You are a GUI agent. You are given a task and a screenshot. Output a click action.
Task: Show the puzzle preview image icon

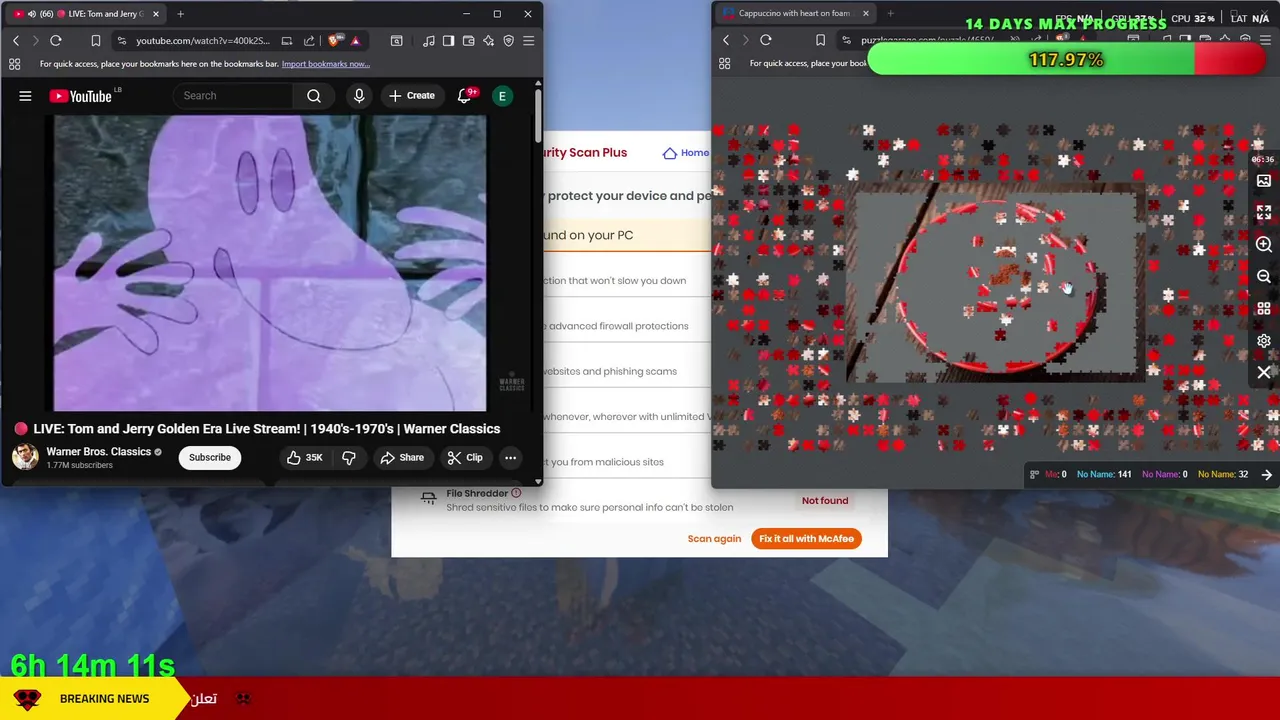[x=1264, y=181]
